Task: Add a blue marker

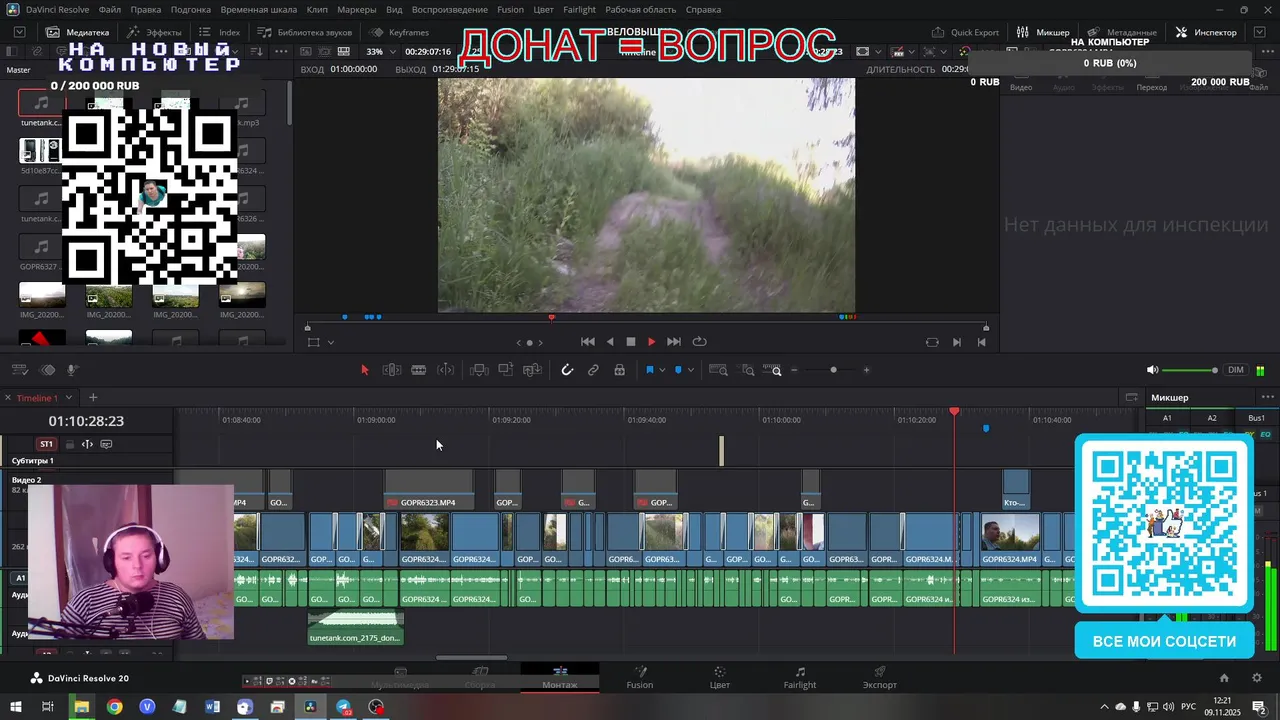Action: pyautogui.click(x=678, y=370)
